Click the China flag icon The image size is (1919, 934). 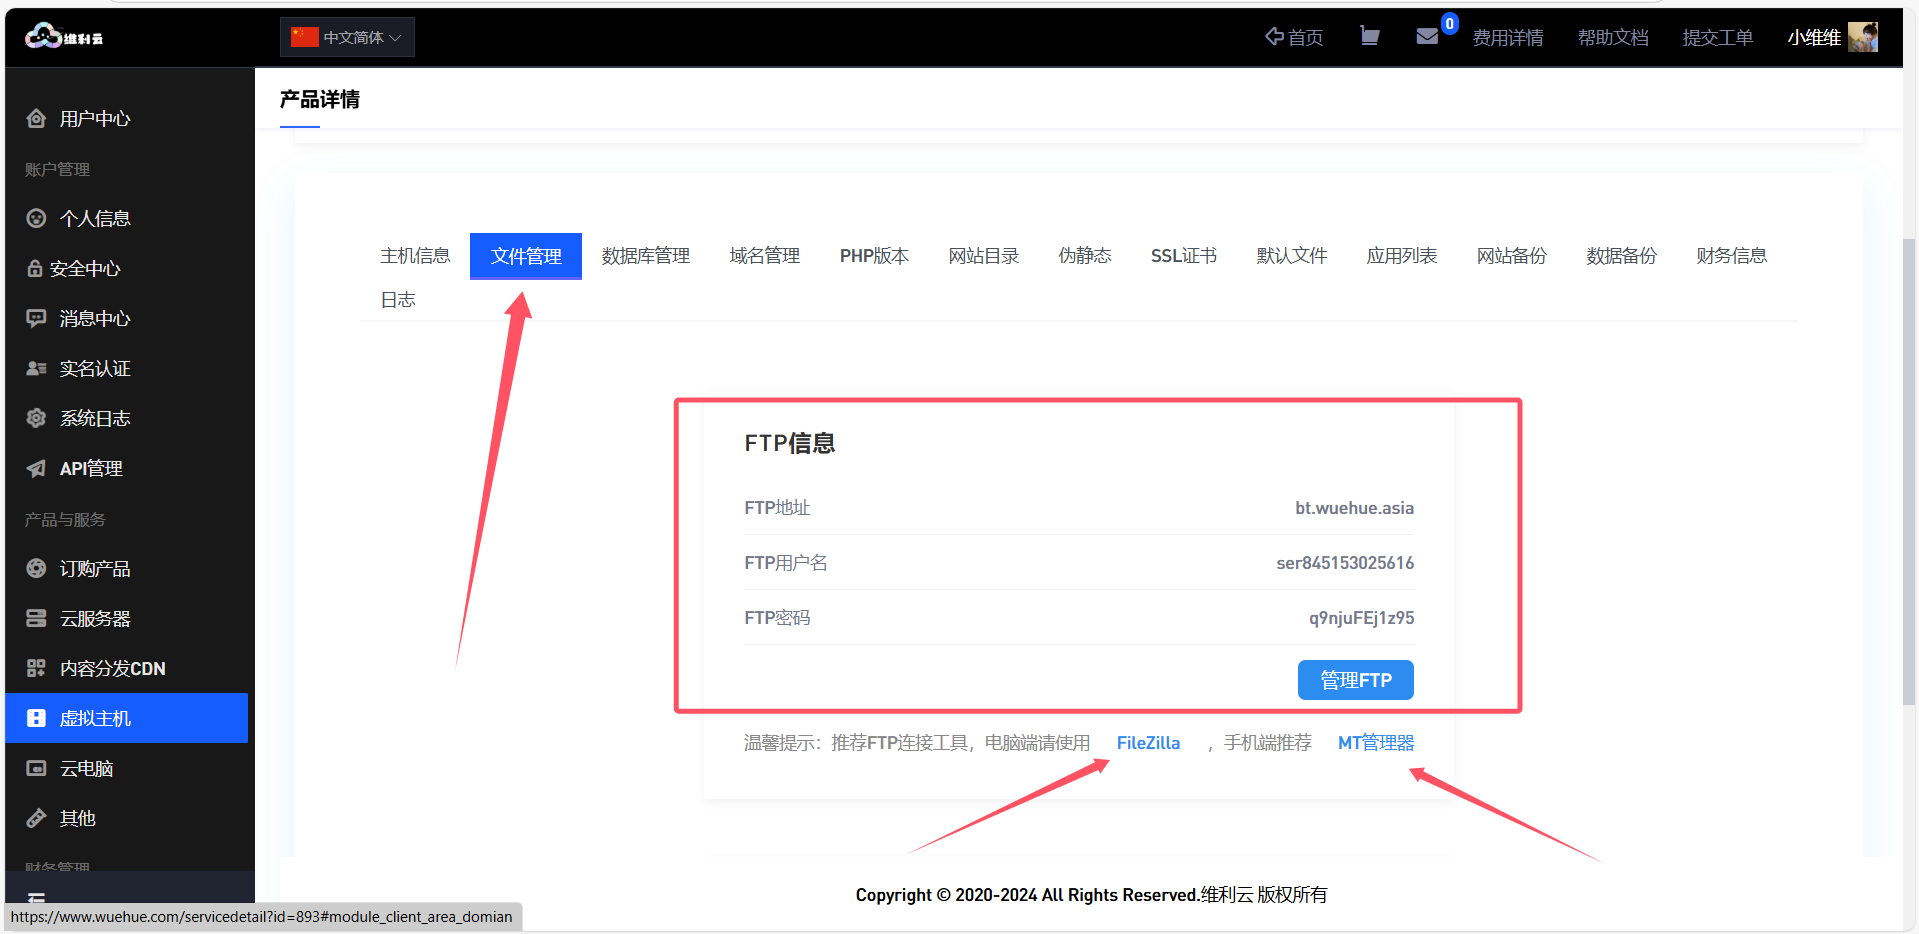[x=304, y=37]
